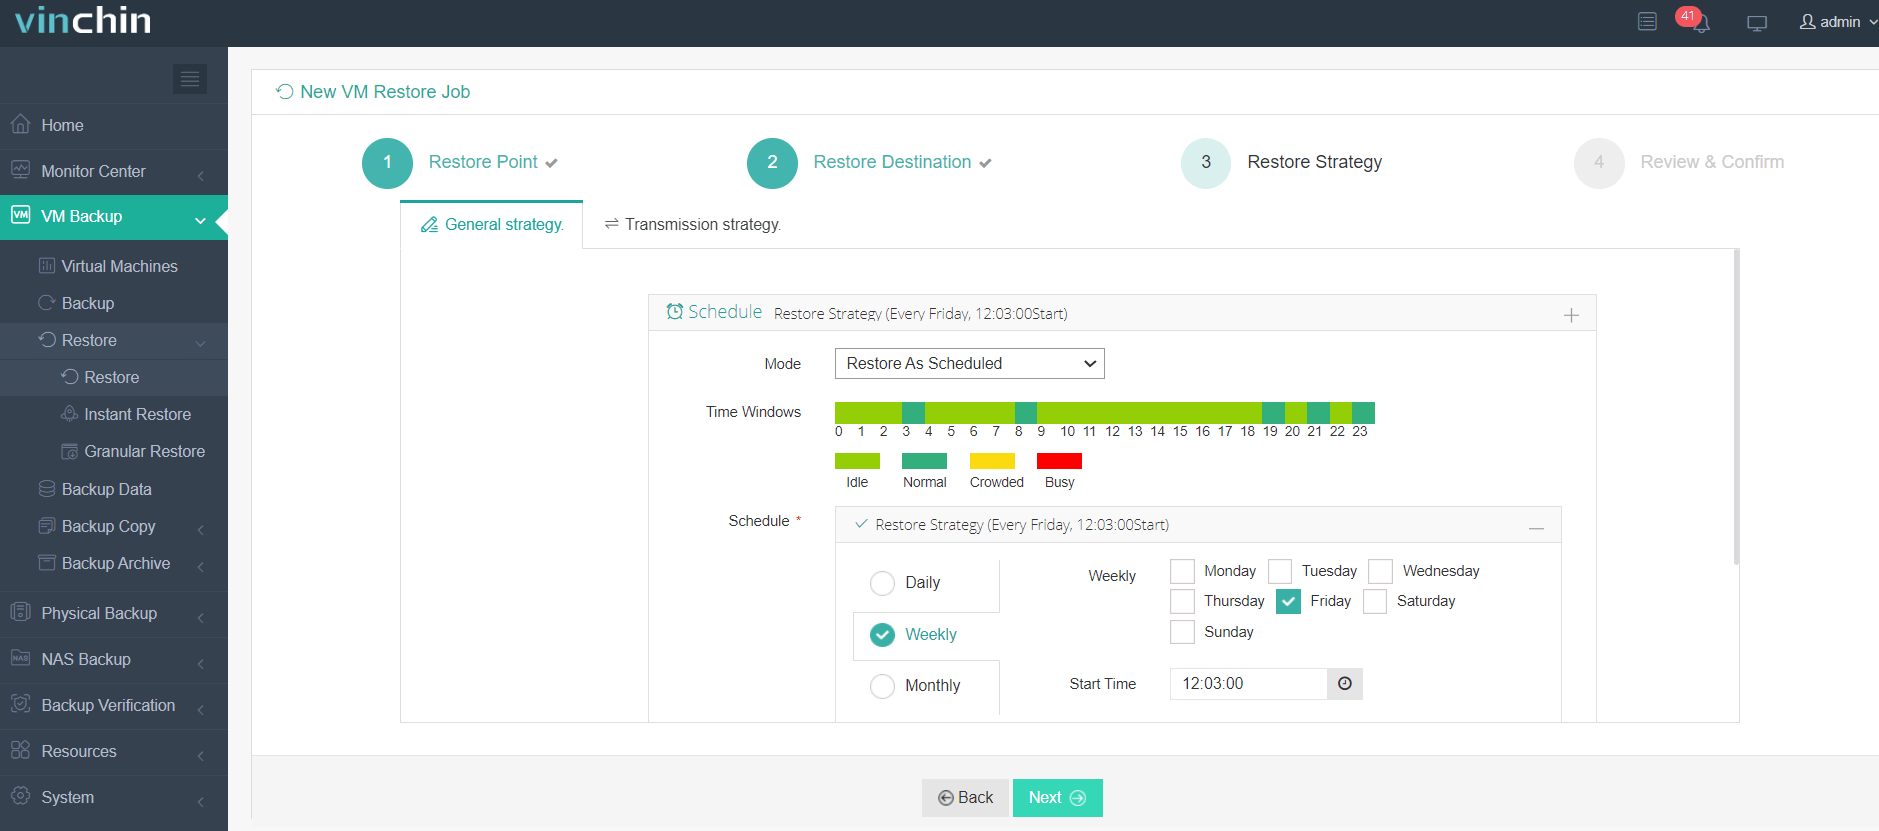
Task: Click the Vinchin logo
Action: pos(83,20)
